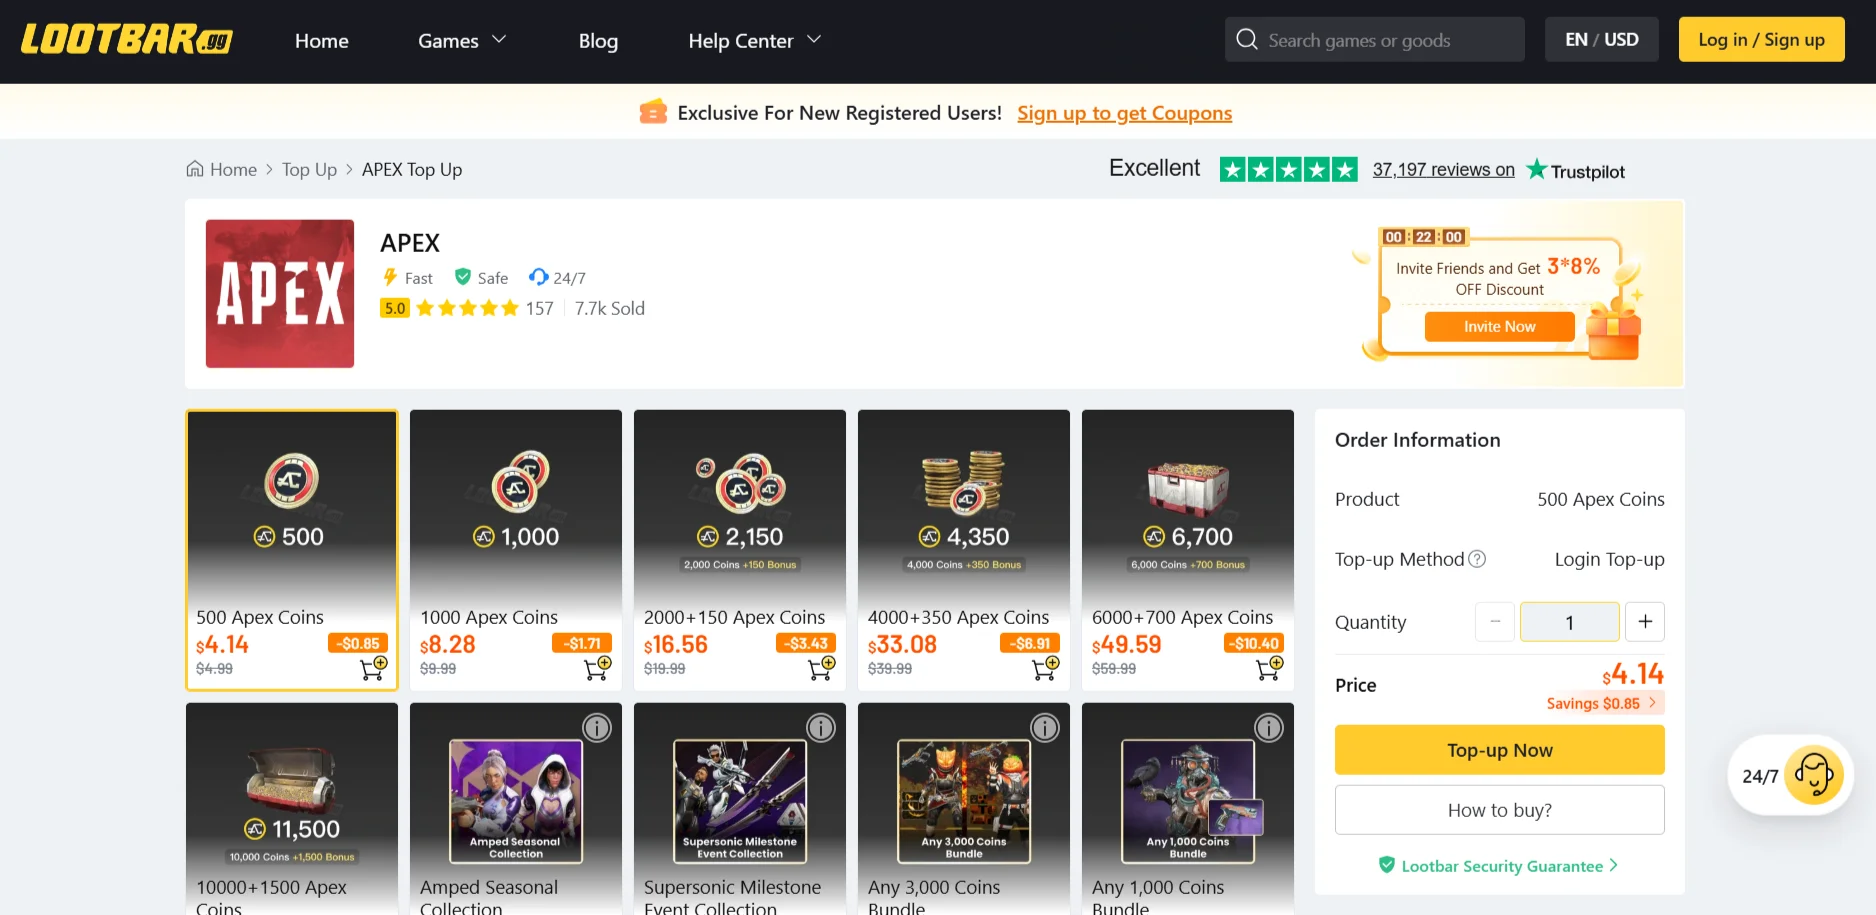Click the green security shield icon
The width and height of the screenshot is (1876, 915).
[1387, 865]
